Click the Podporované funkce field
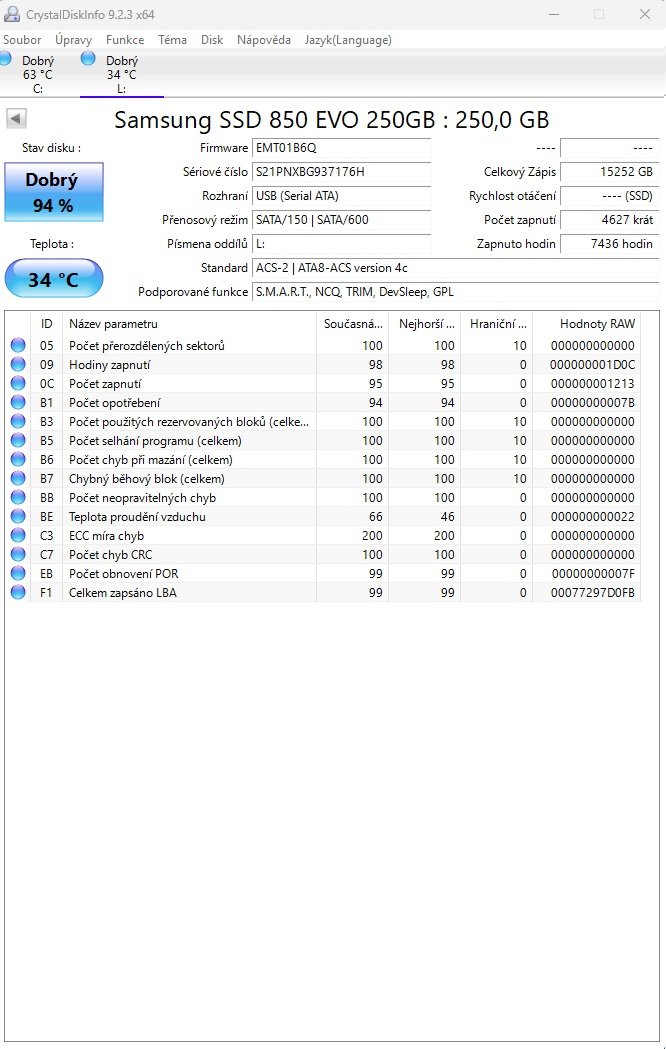The width and height of the screenshot is (666, 1049). [x=455, y=292]
